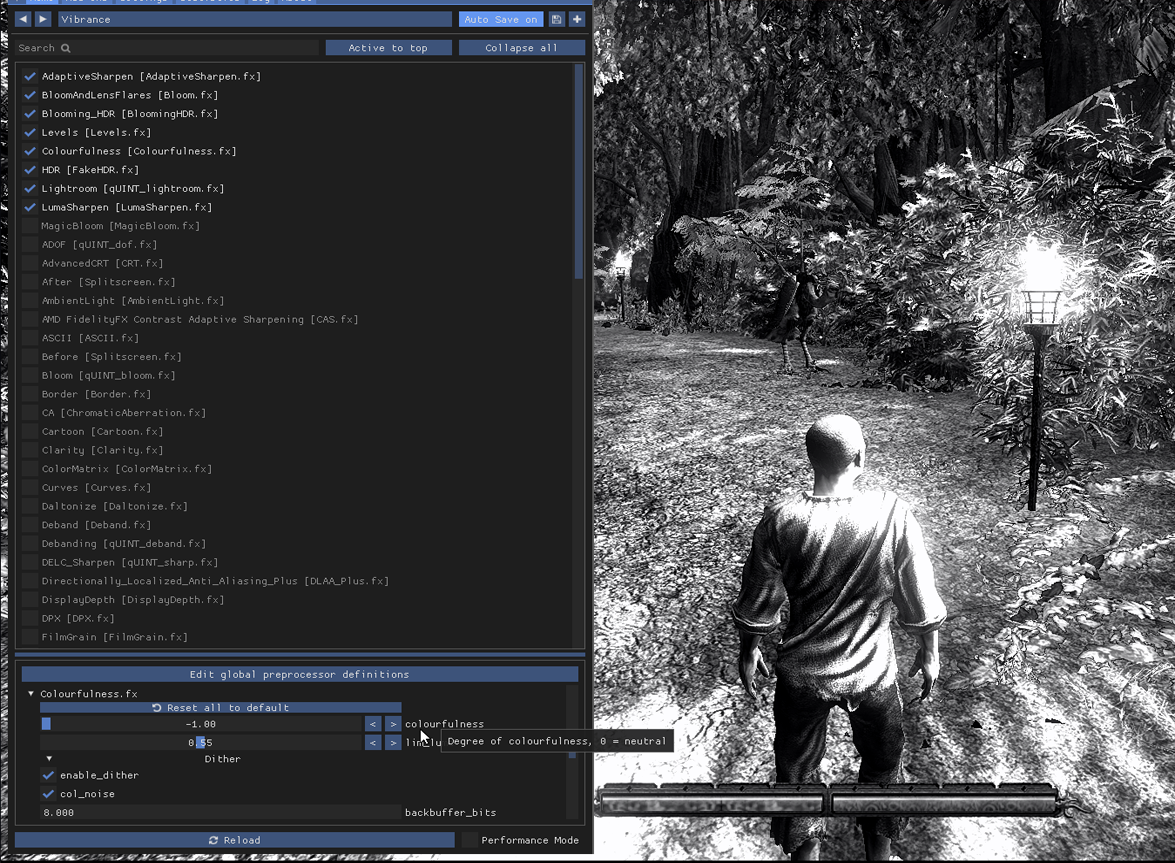
Task: Collapse the Dither section
Action: (49, 759)
